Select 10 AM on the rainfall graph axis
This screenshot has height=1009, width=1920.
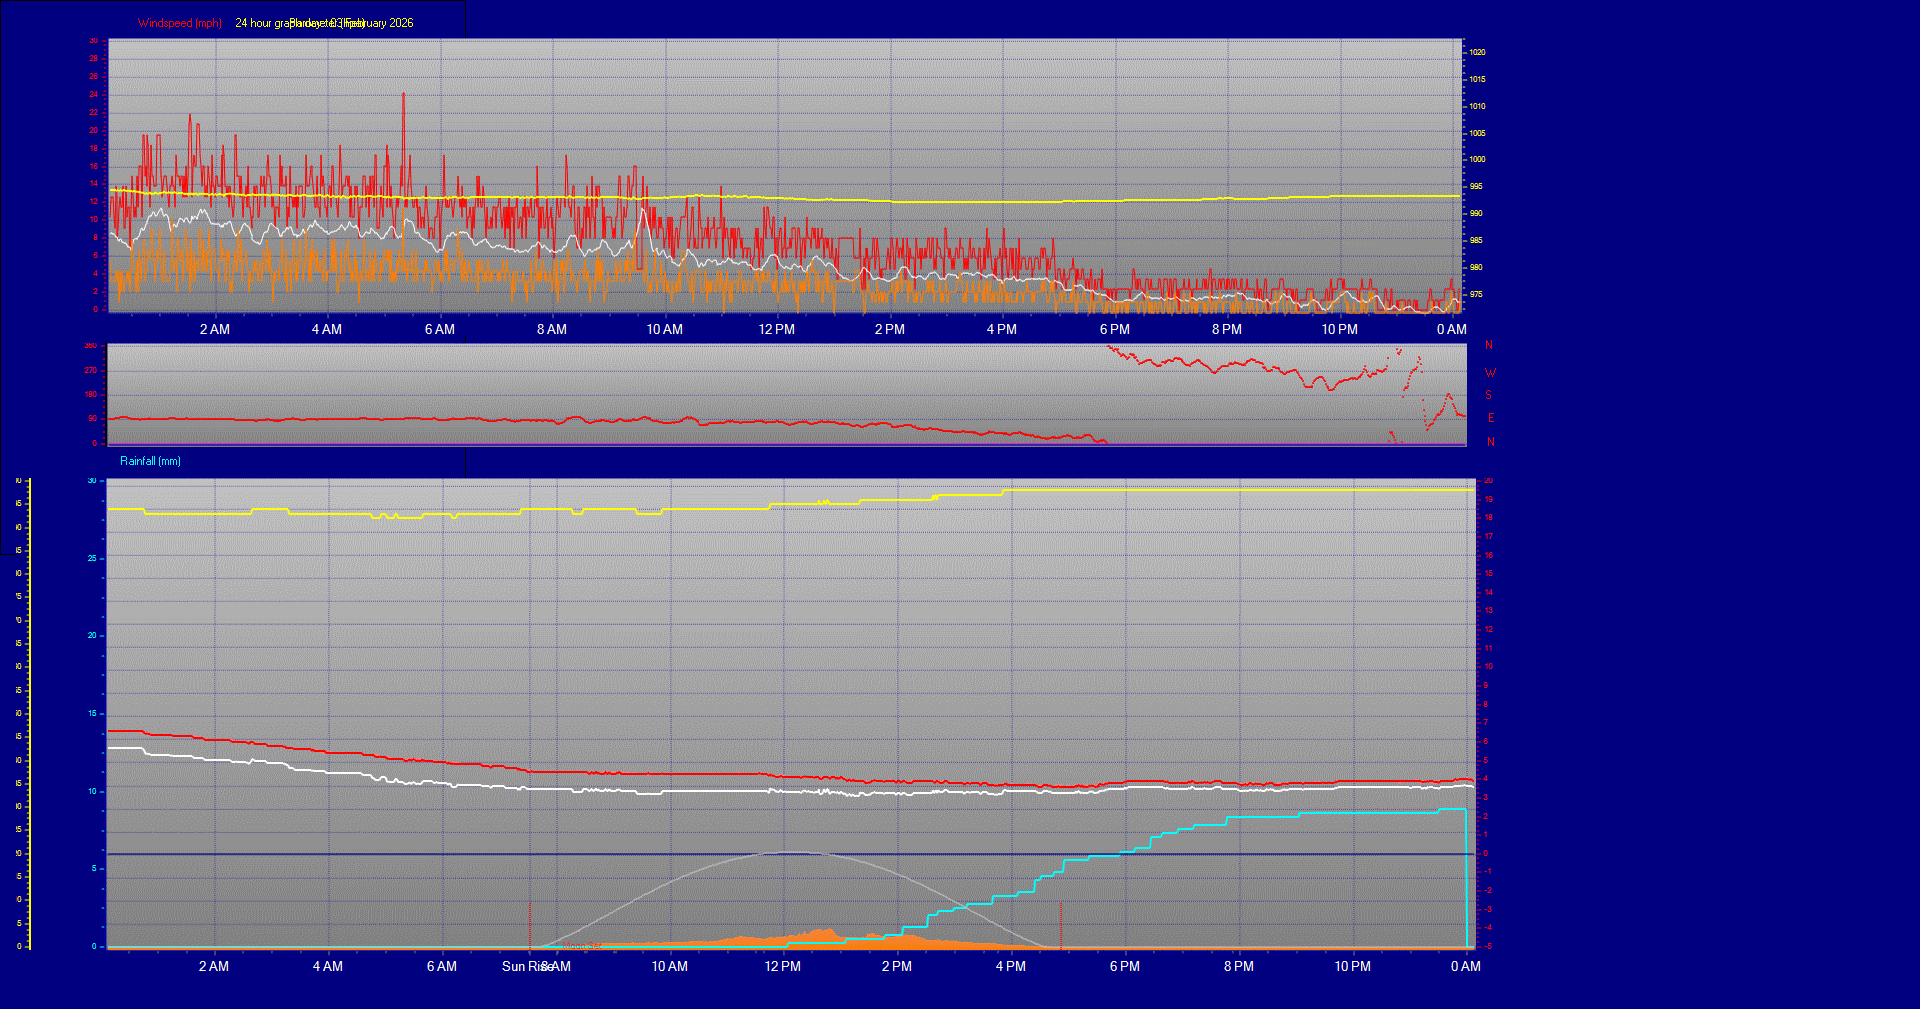(669, 966)
